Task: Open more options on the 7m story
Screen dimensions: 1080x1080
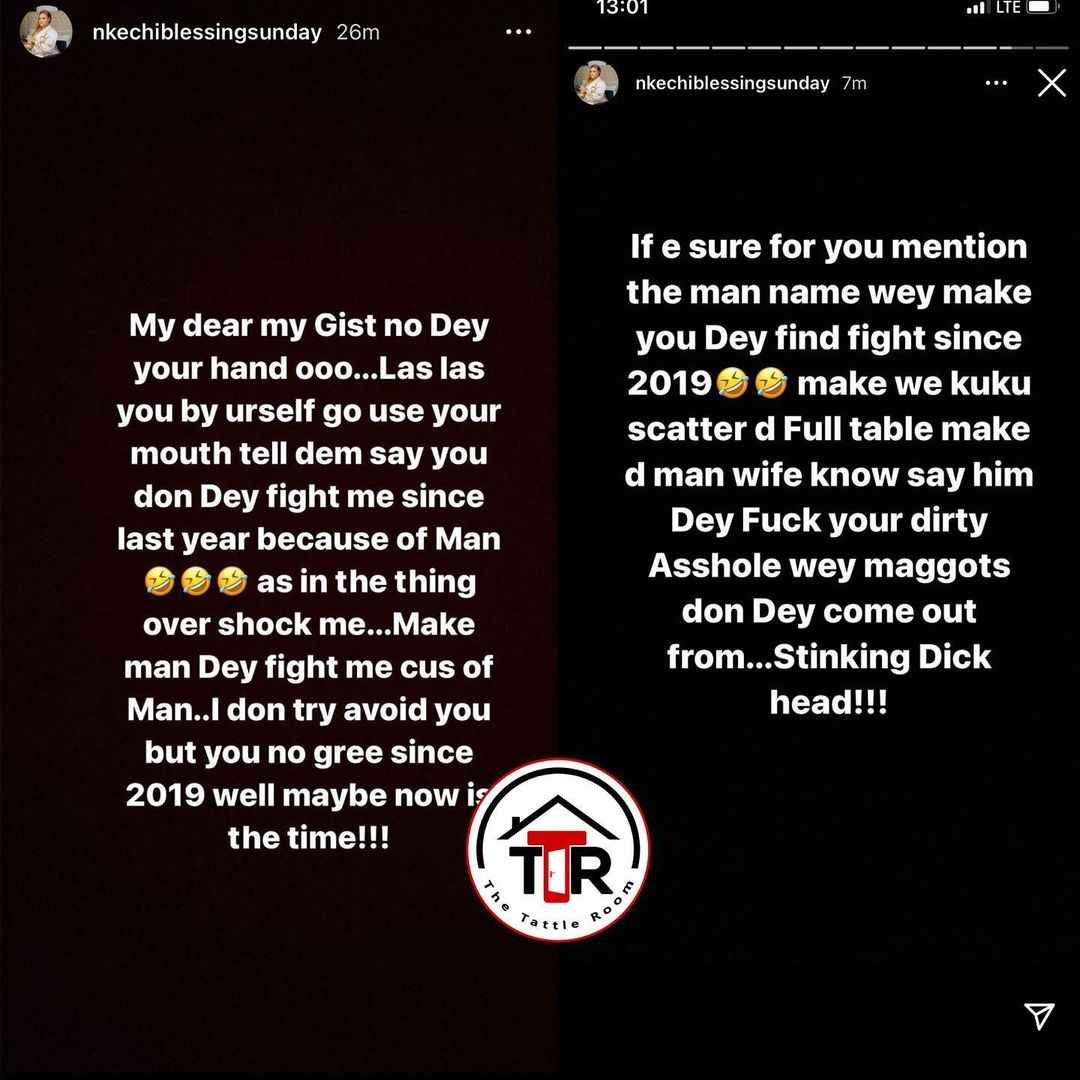Action: (996, 83)
